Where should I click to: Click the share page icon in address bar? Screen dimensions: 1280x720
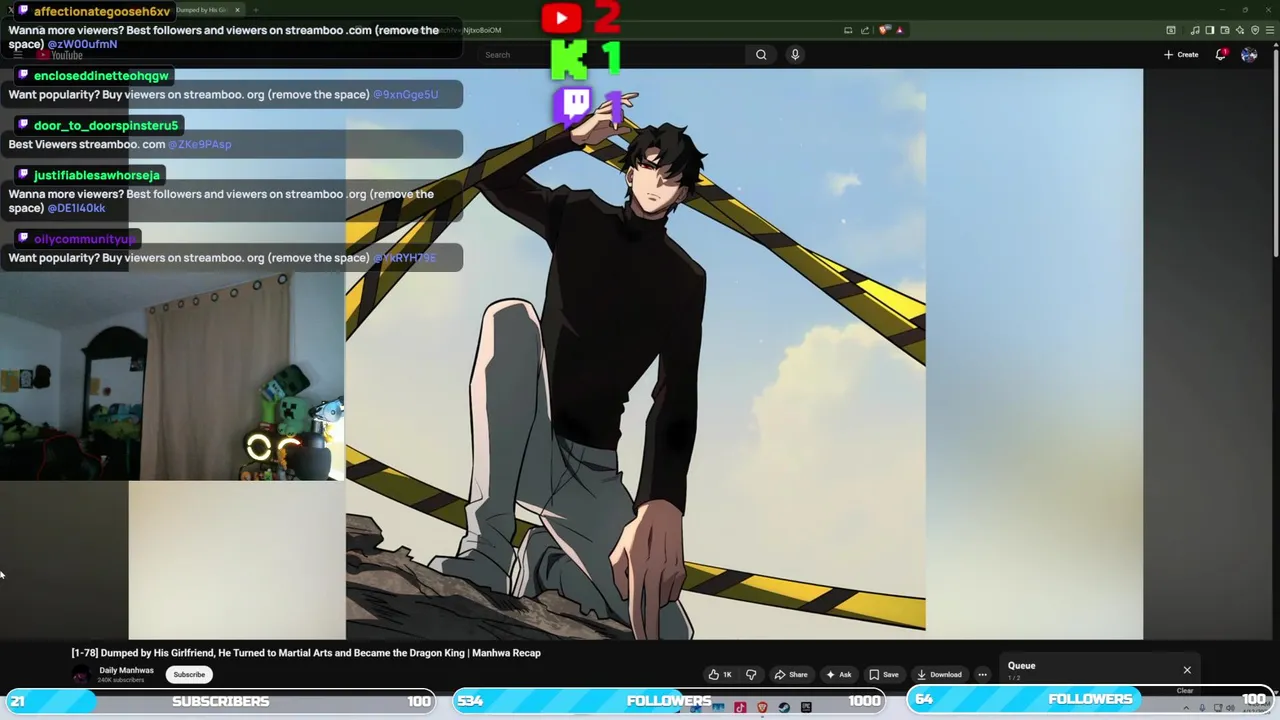865,30
